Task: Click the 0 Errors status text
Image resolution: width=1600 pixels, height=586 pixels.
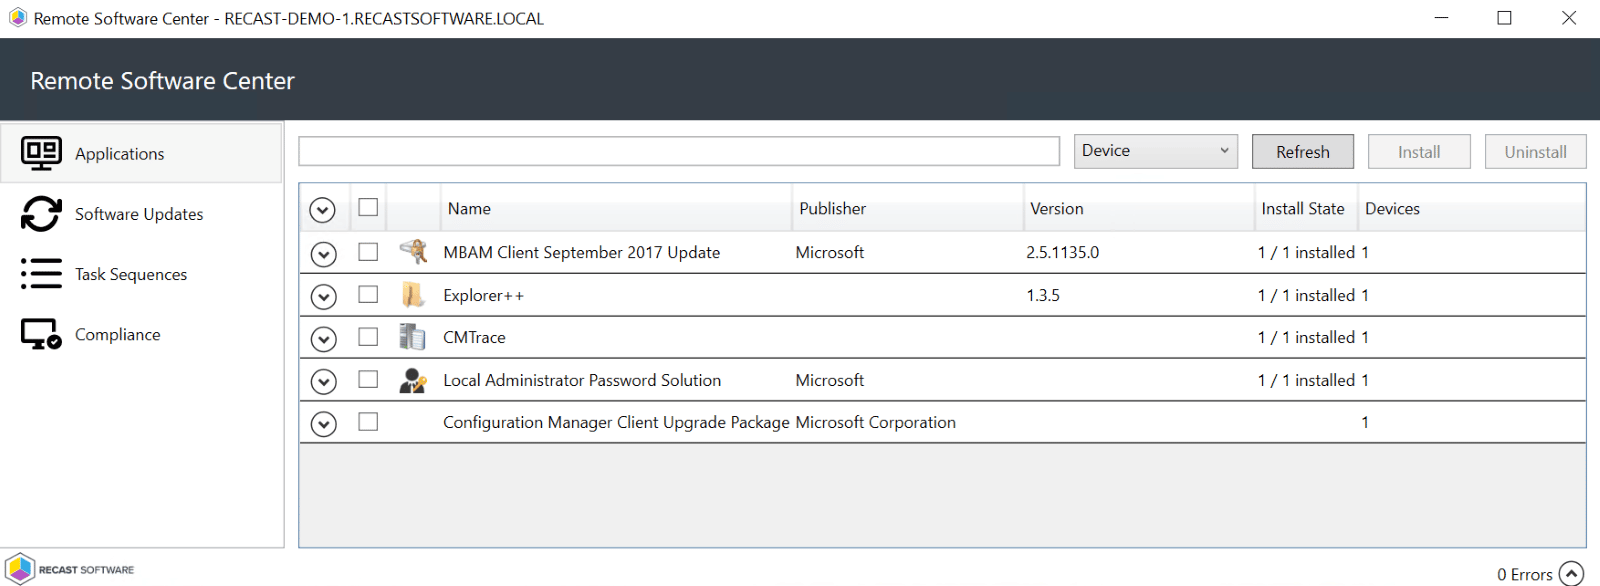Action: tap(1524, 574)
